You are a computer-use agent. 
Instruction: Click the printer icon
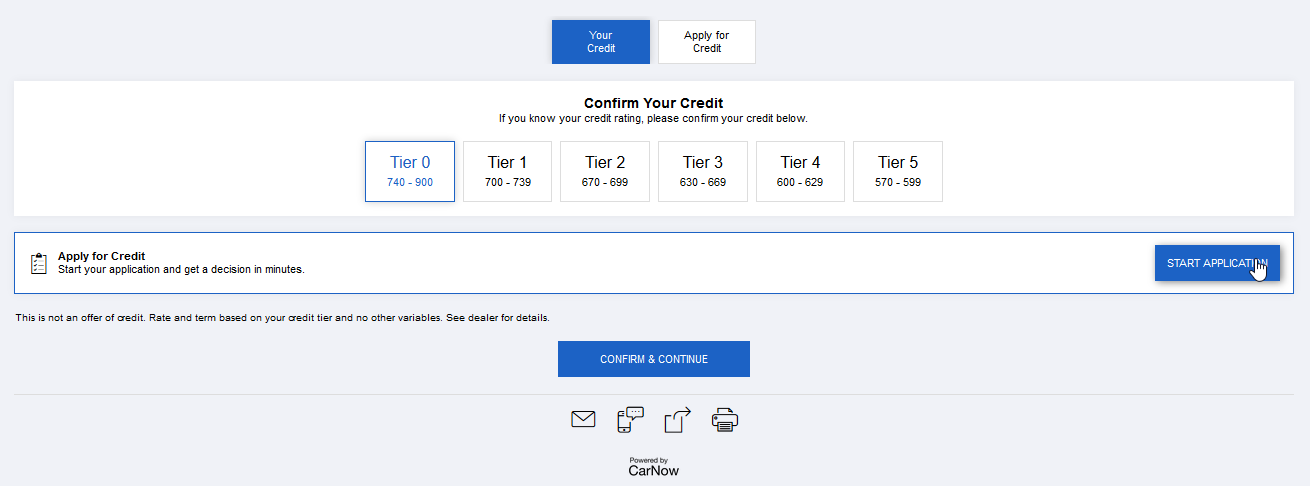pyautogui.click(x=725, y=419)
